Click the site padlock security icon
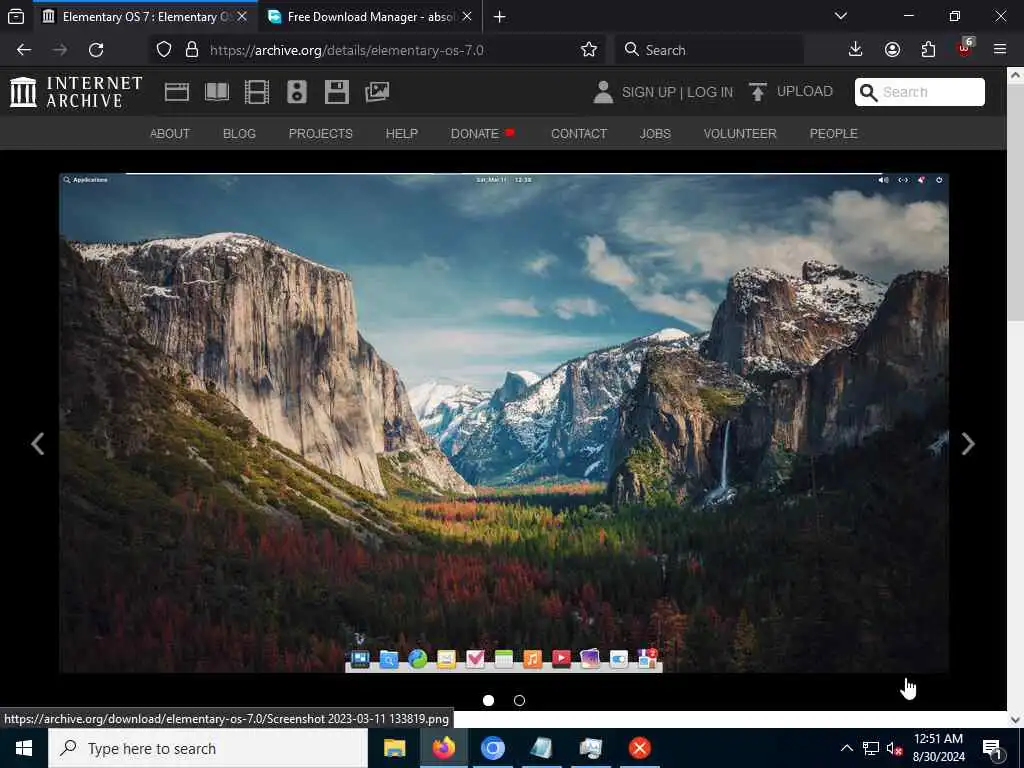1024x768 pixels. pyautogui.click(x=191, y=50)
